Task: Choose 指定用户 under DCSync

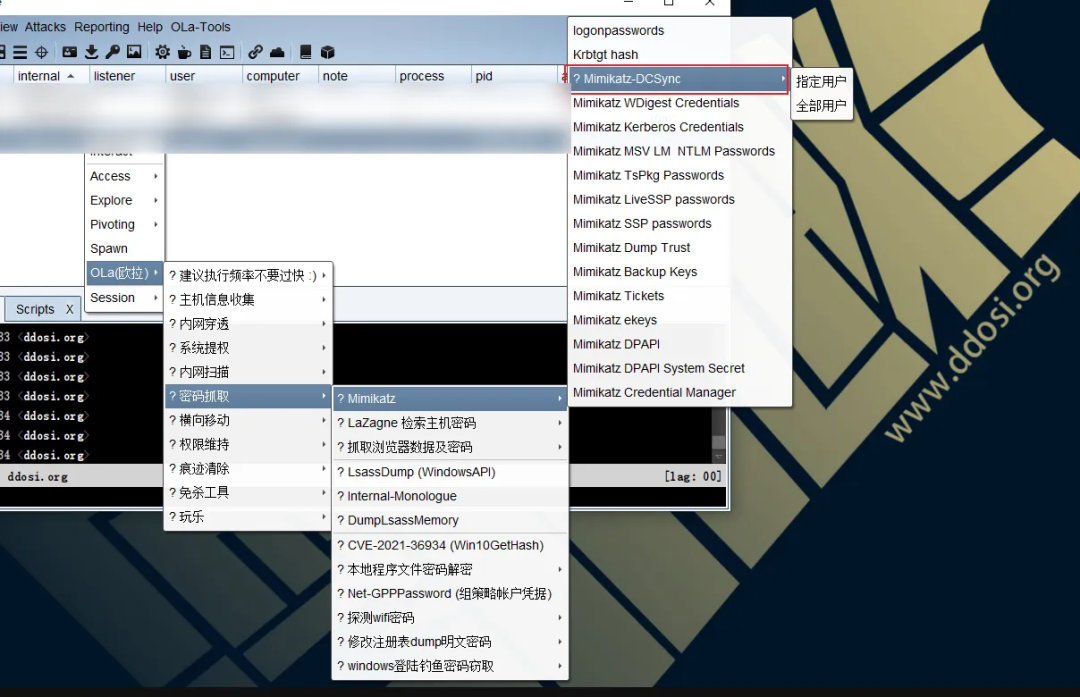Action: [822, 82]
